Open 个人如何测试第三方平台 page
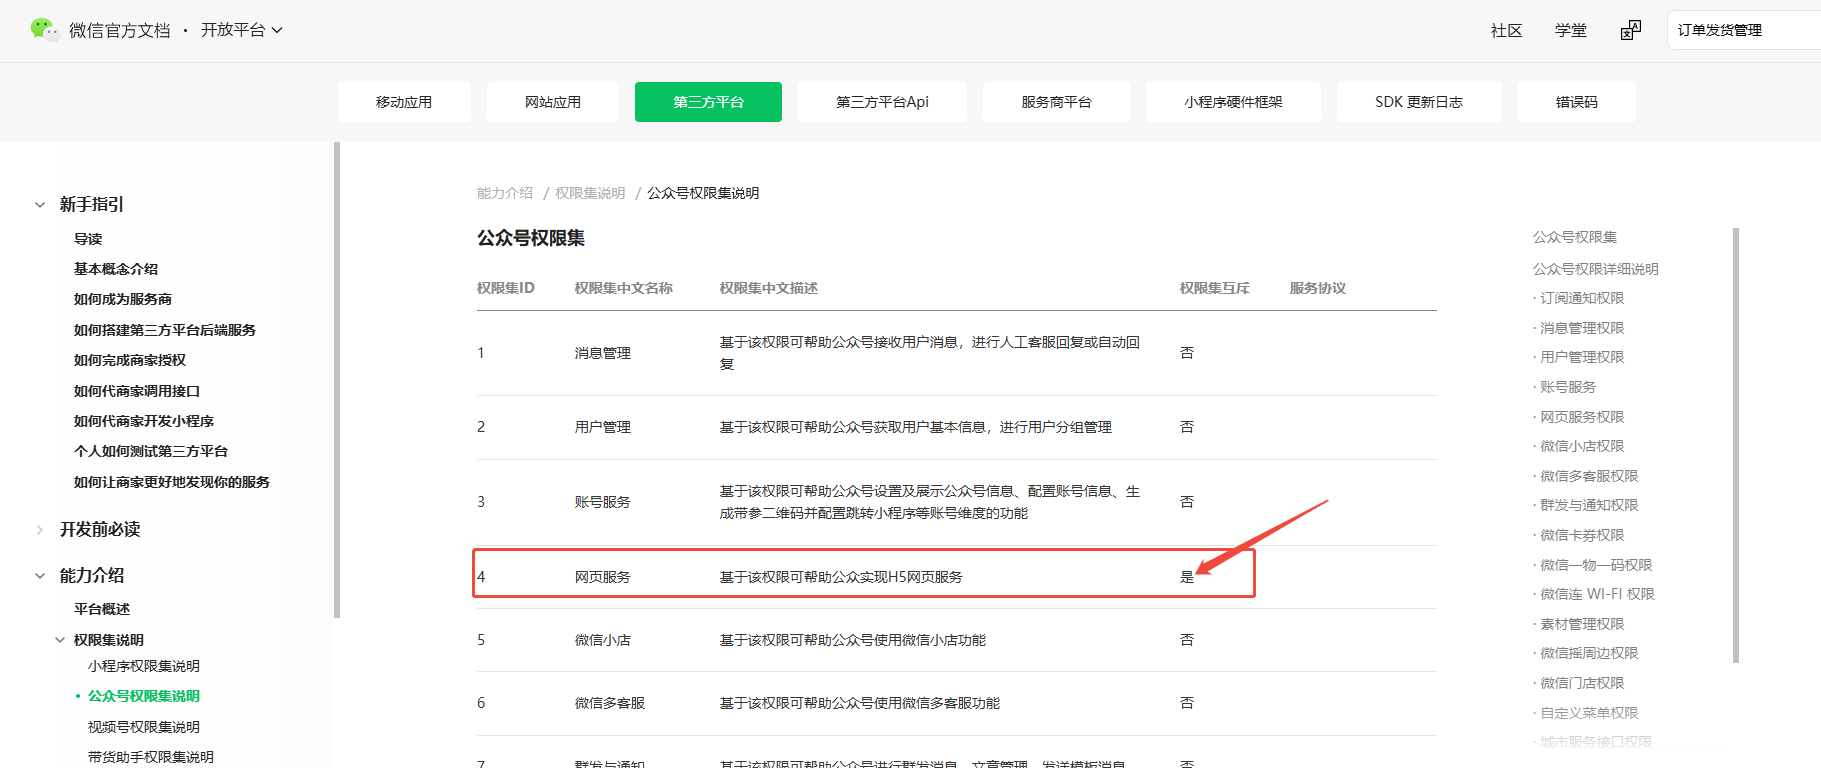Screen dimensions: 1821x768 click(151, 451)
